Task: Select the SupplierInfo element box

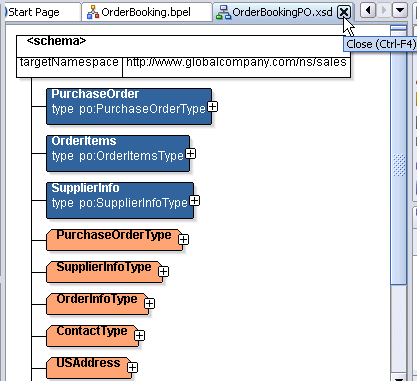Action: pos(120,201)
